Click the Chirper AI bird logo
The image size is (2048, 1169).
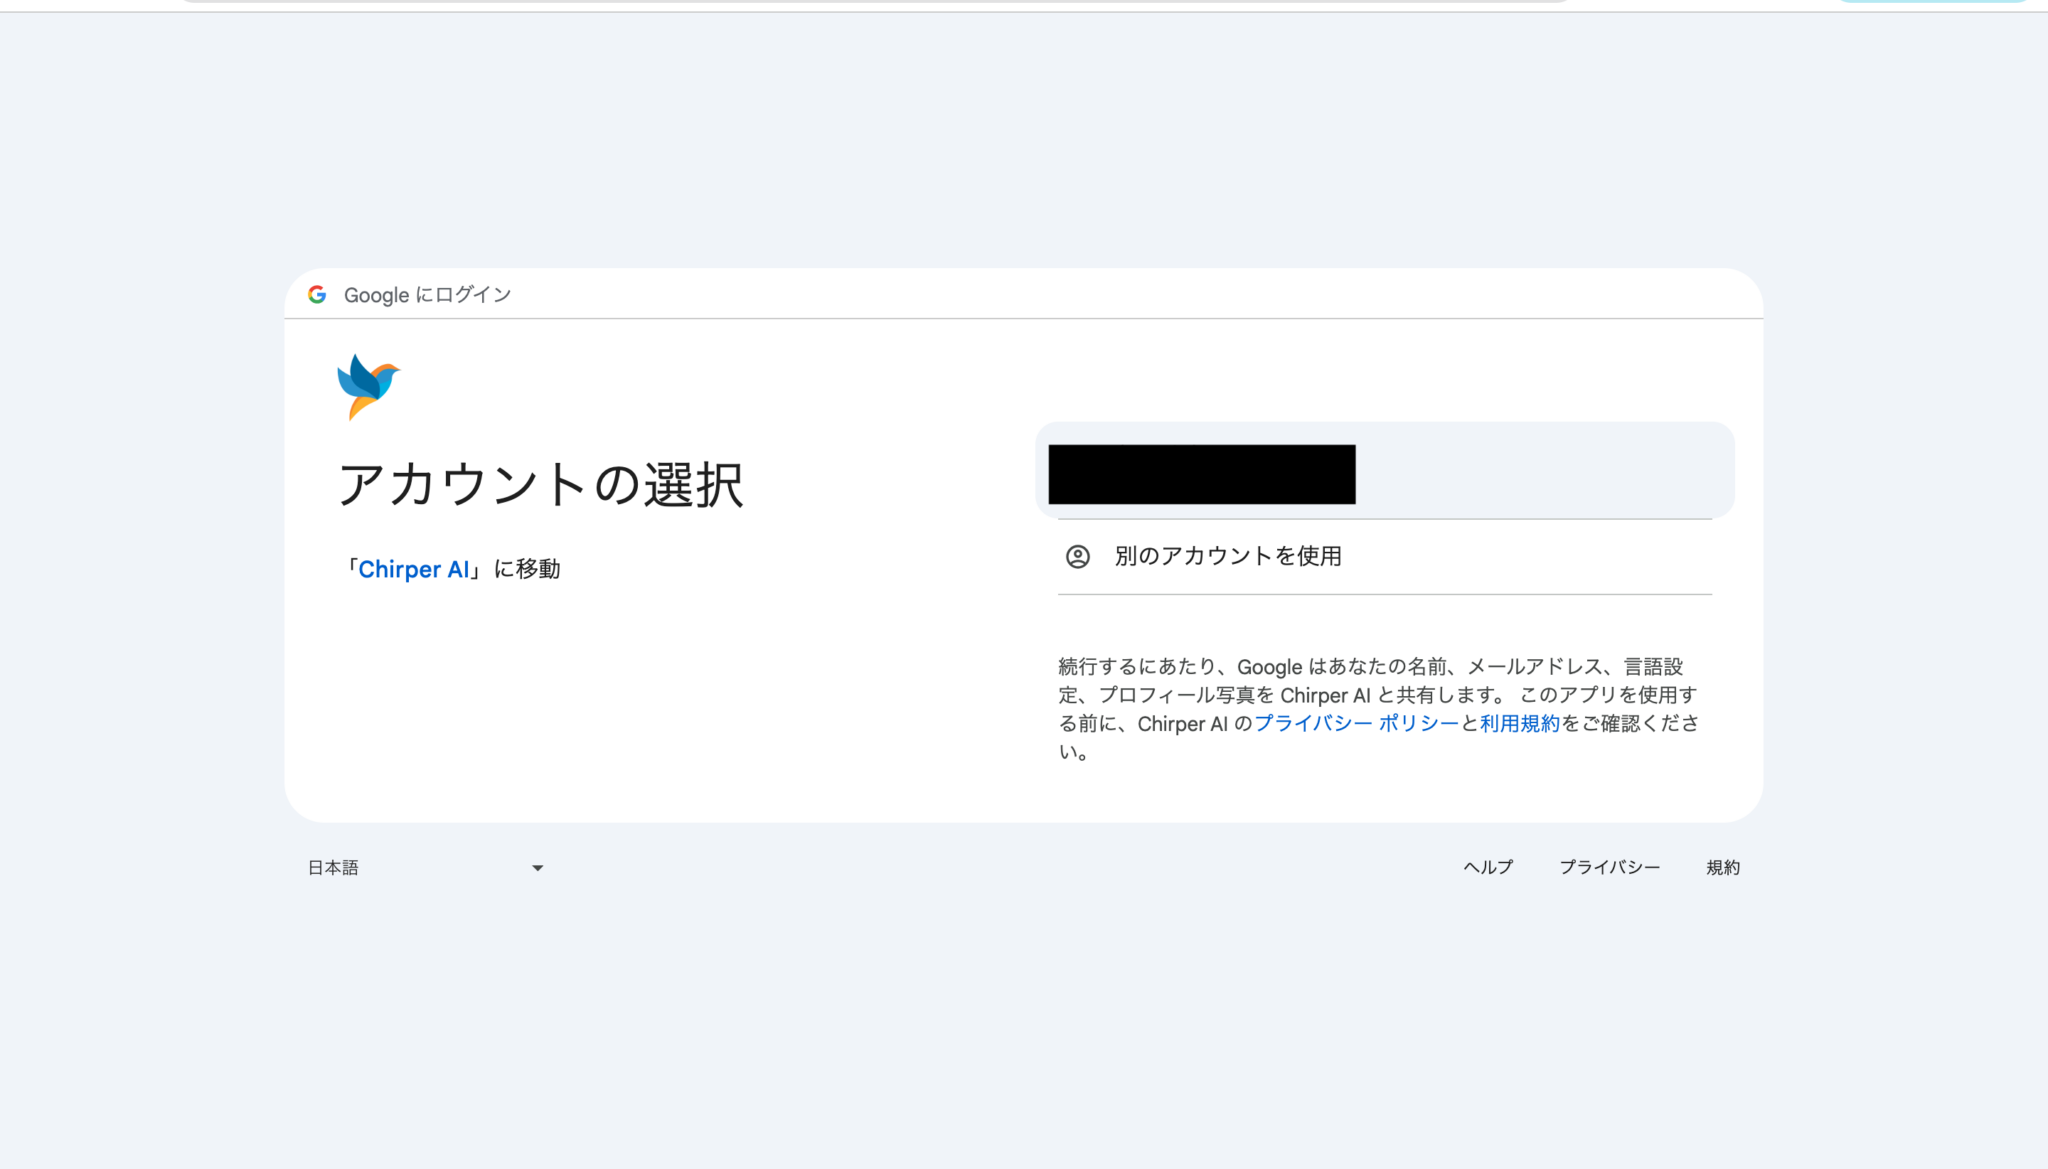click(368, 388)
